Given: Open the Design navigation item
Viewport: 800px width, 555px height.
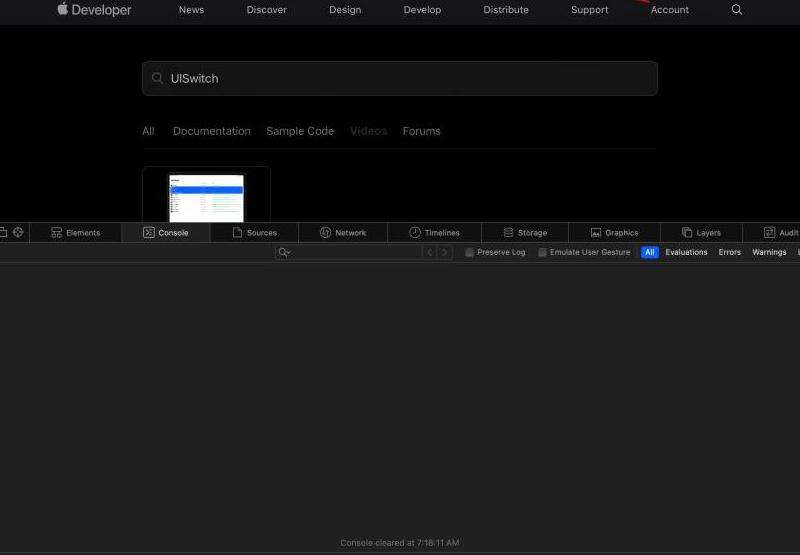Looking at the screenshot, I should pyautogui.click(x=345, y=10).
